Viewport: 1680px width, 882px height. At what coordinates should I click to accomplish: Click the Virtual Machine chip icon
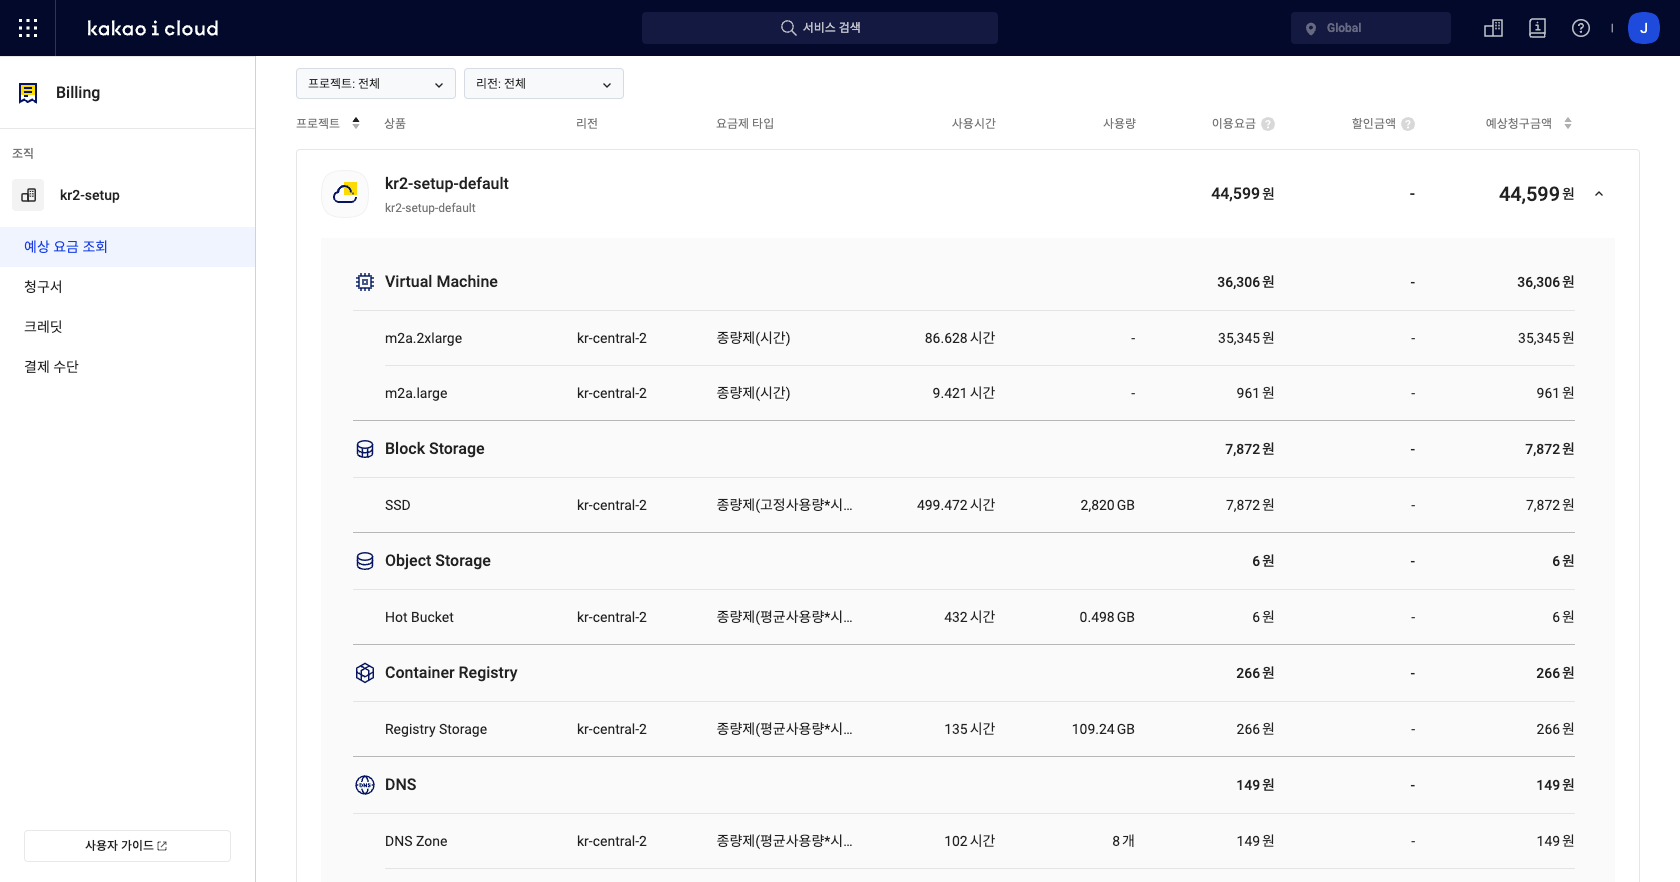[365, 282]
